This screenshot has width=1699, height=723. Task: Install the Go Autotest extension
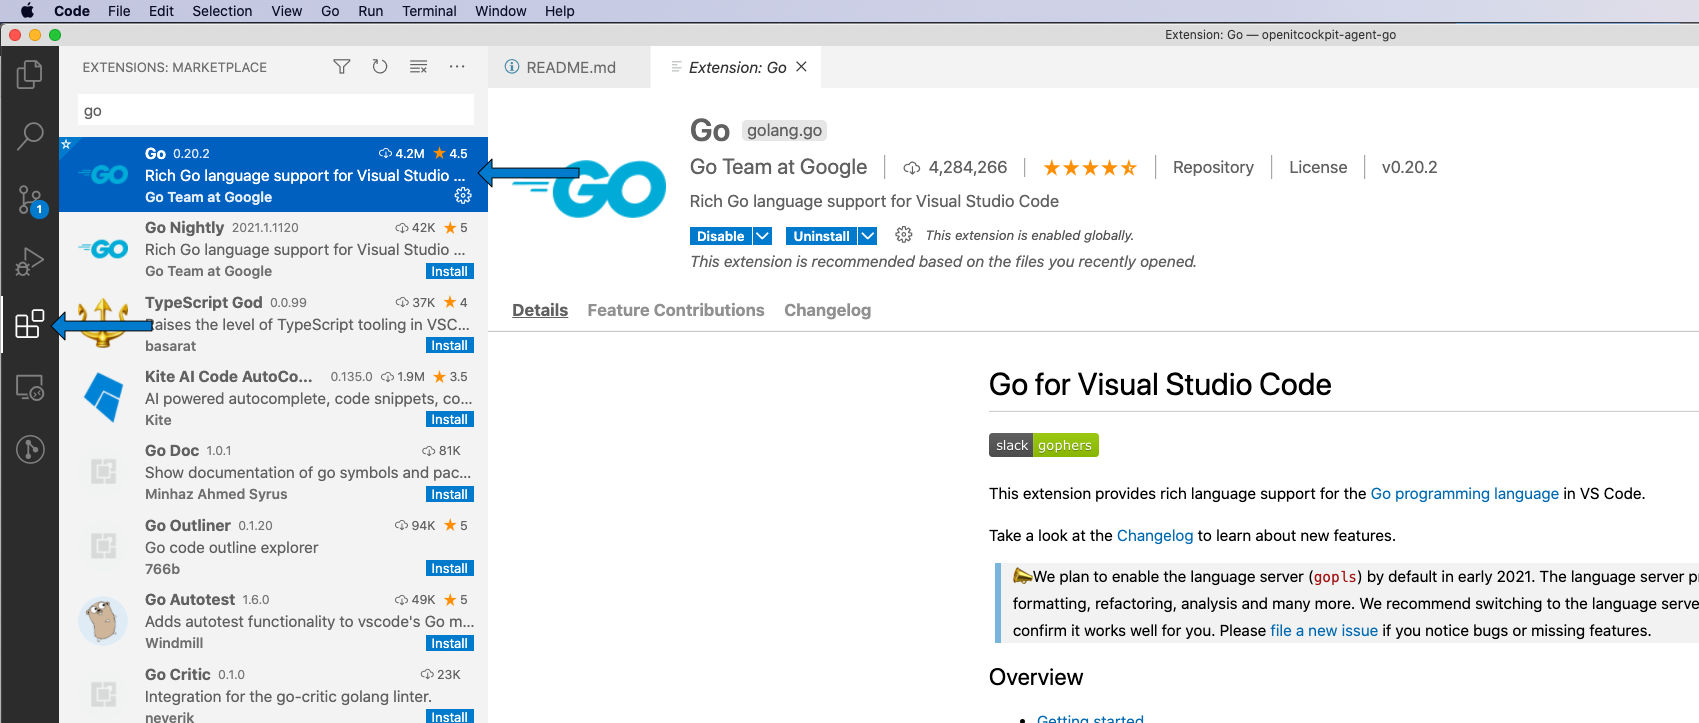449,643
